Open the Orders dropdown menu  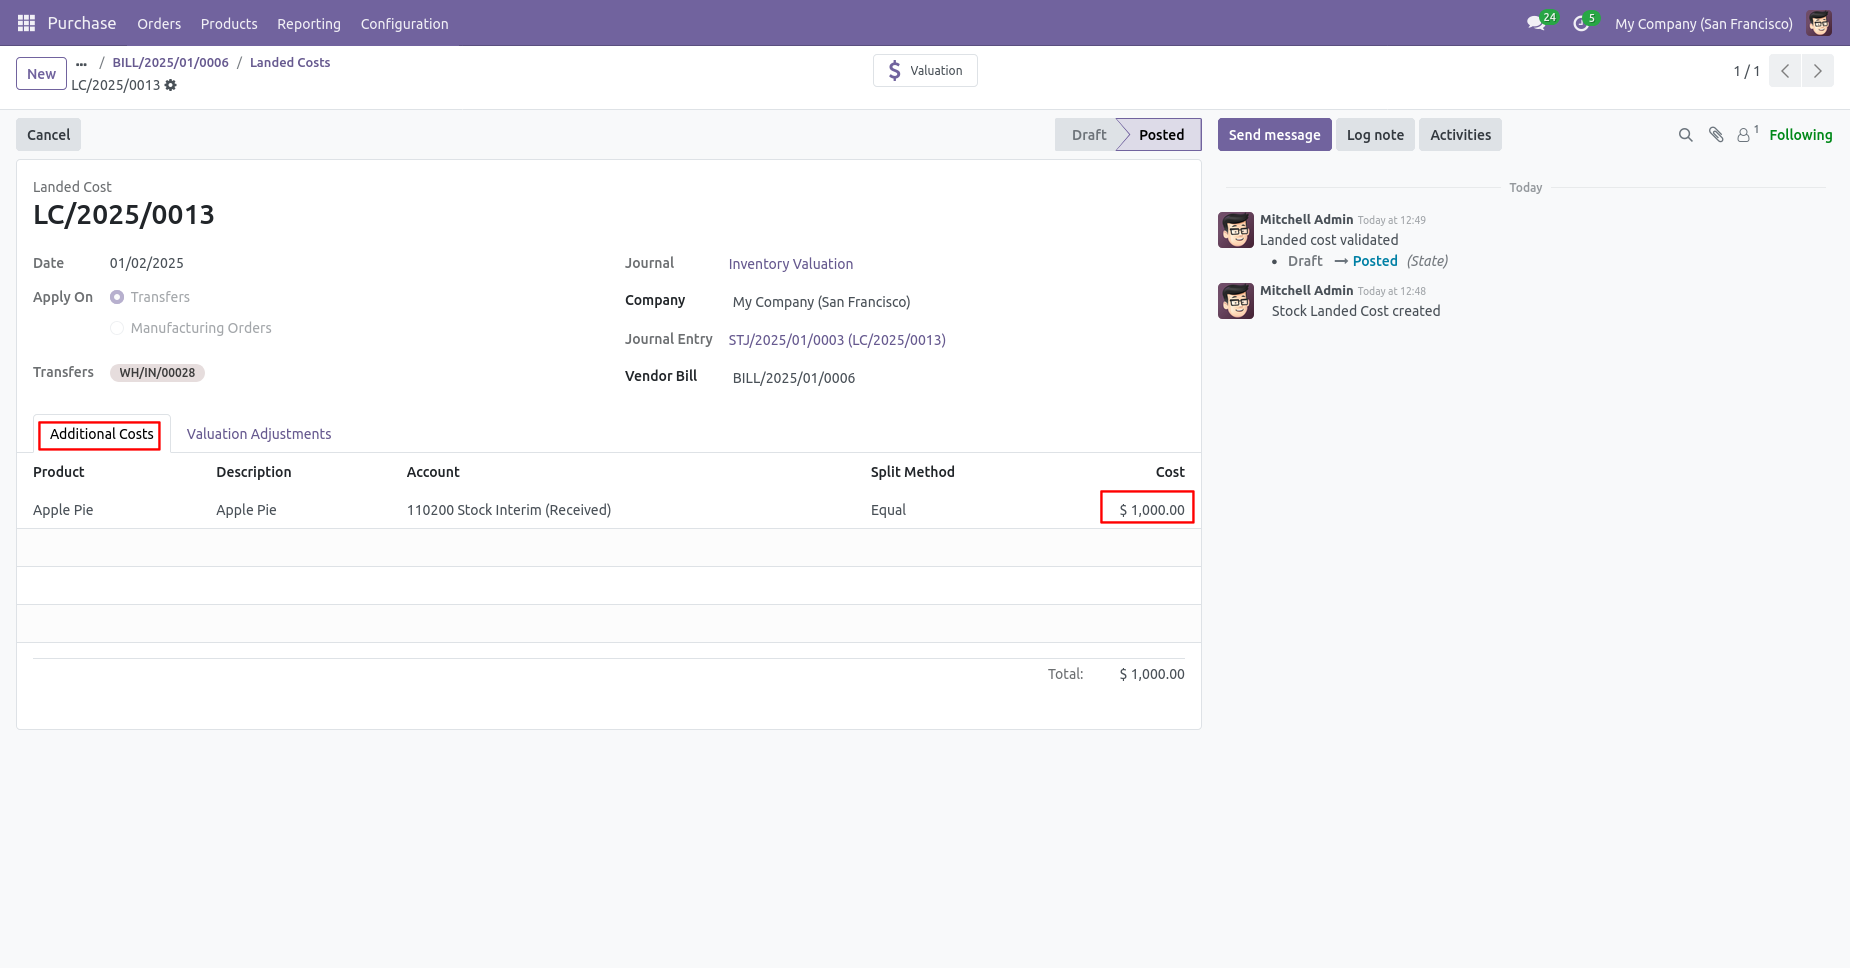pyautogui.click(x=159, y=24)
